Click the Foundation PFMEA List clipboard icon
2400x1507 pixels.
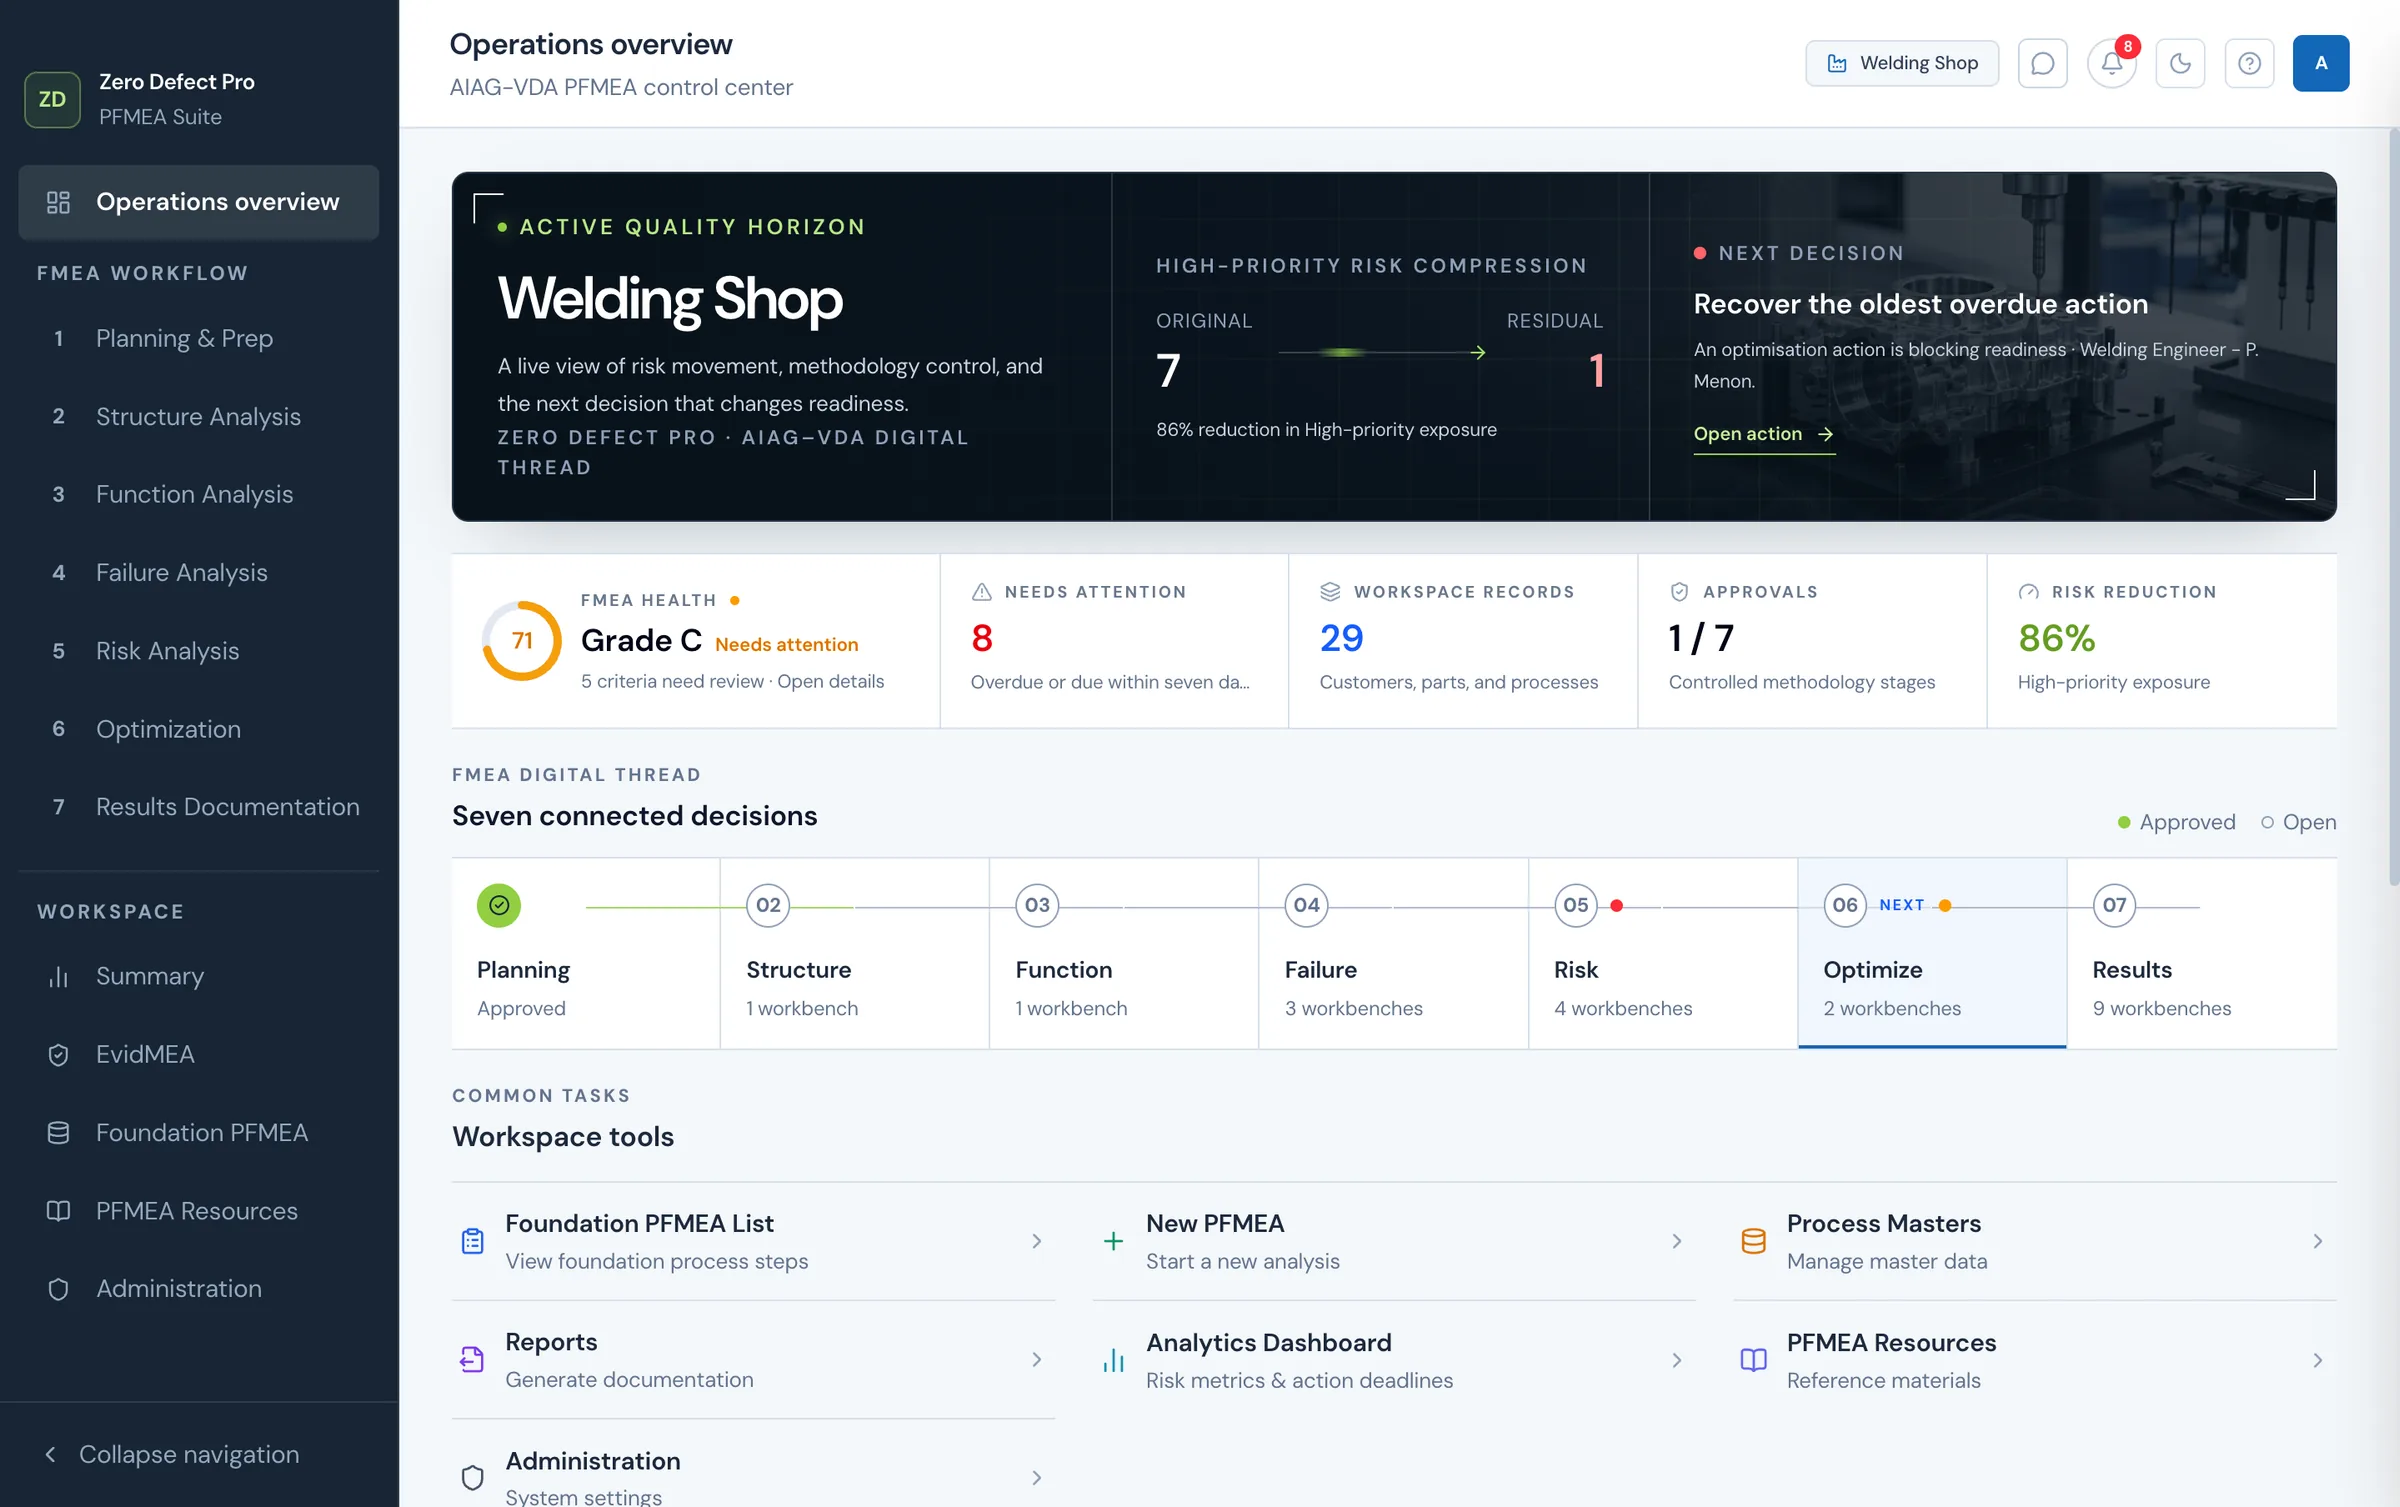473,1241
